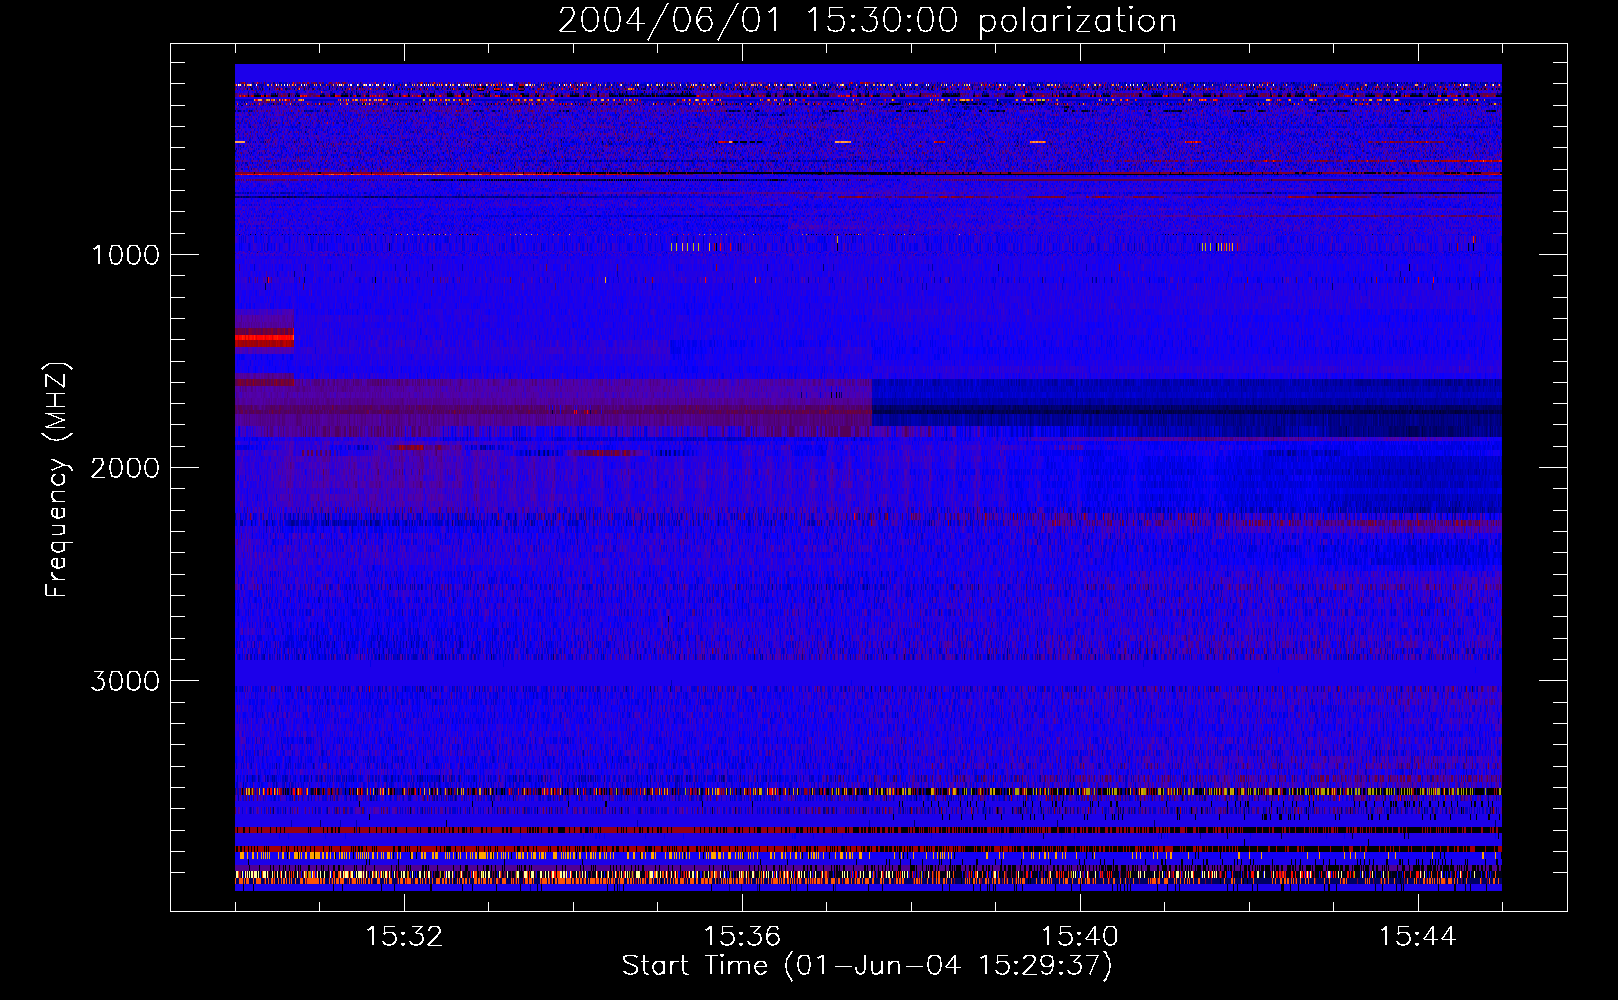This screenshot has width=1618, height=1000.
Task: Click the "Start Time (01-Jun-04 15:29:37)" label
Action: [867, 966]
